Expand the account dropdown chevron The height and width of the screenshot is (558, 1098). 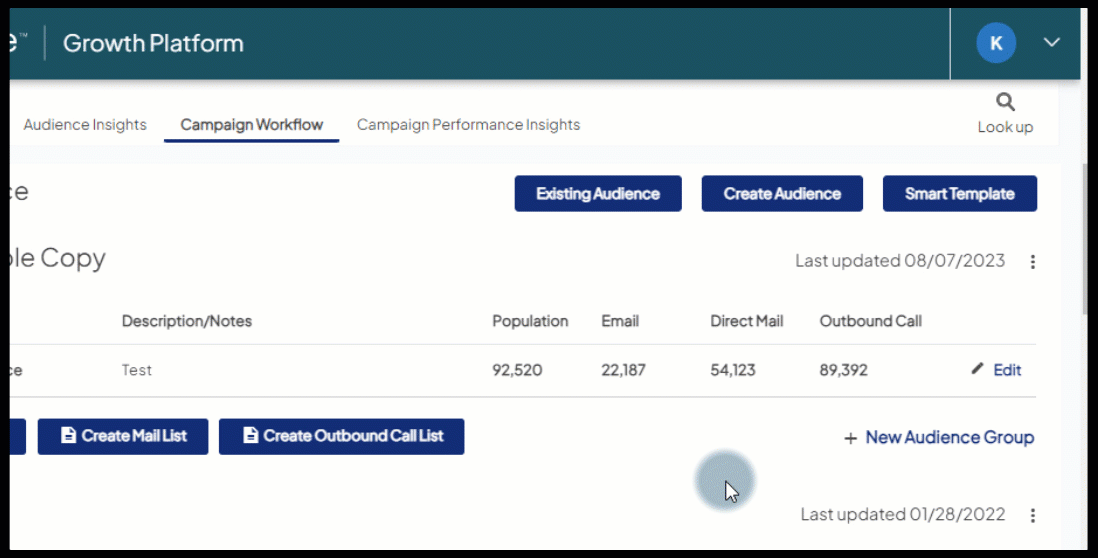click(1051, 43)
